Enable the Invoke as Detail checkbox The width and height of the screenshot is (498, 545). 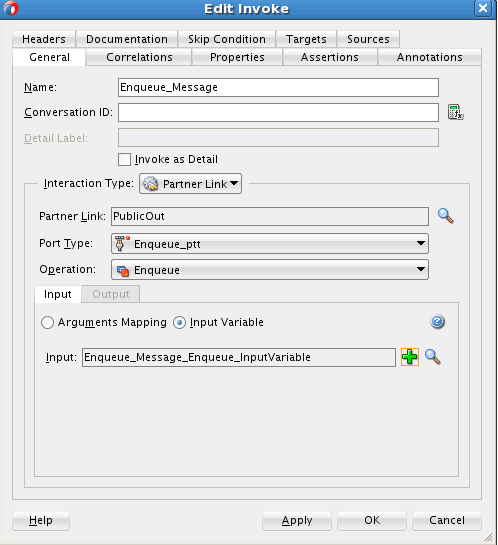click(x=124, y=160)
